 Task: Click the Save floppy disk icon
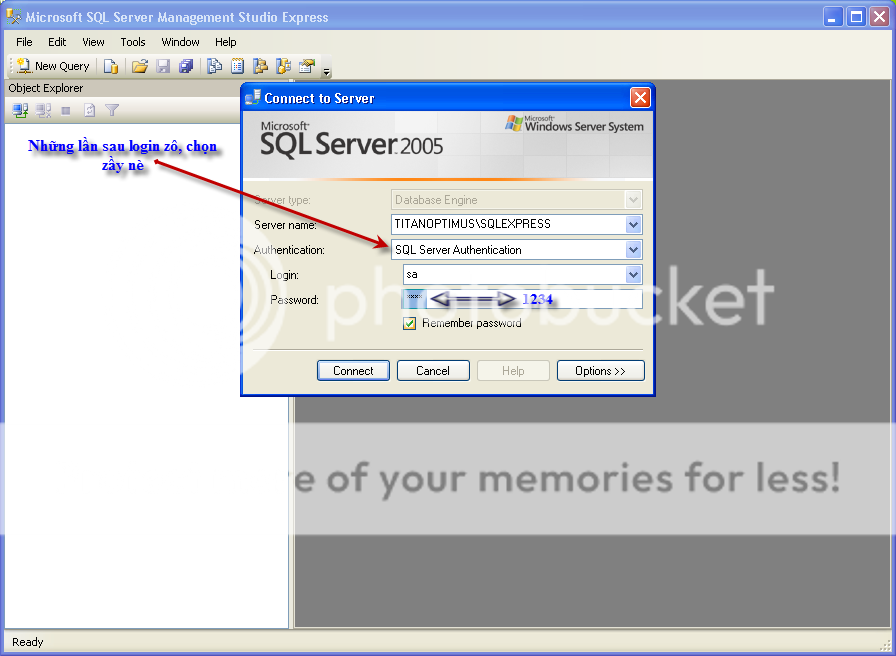pos(163,66)
